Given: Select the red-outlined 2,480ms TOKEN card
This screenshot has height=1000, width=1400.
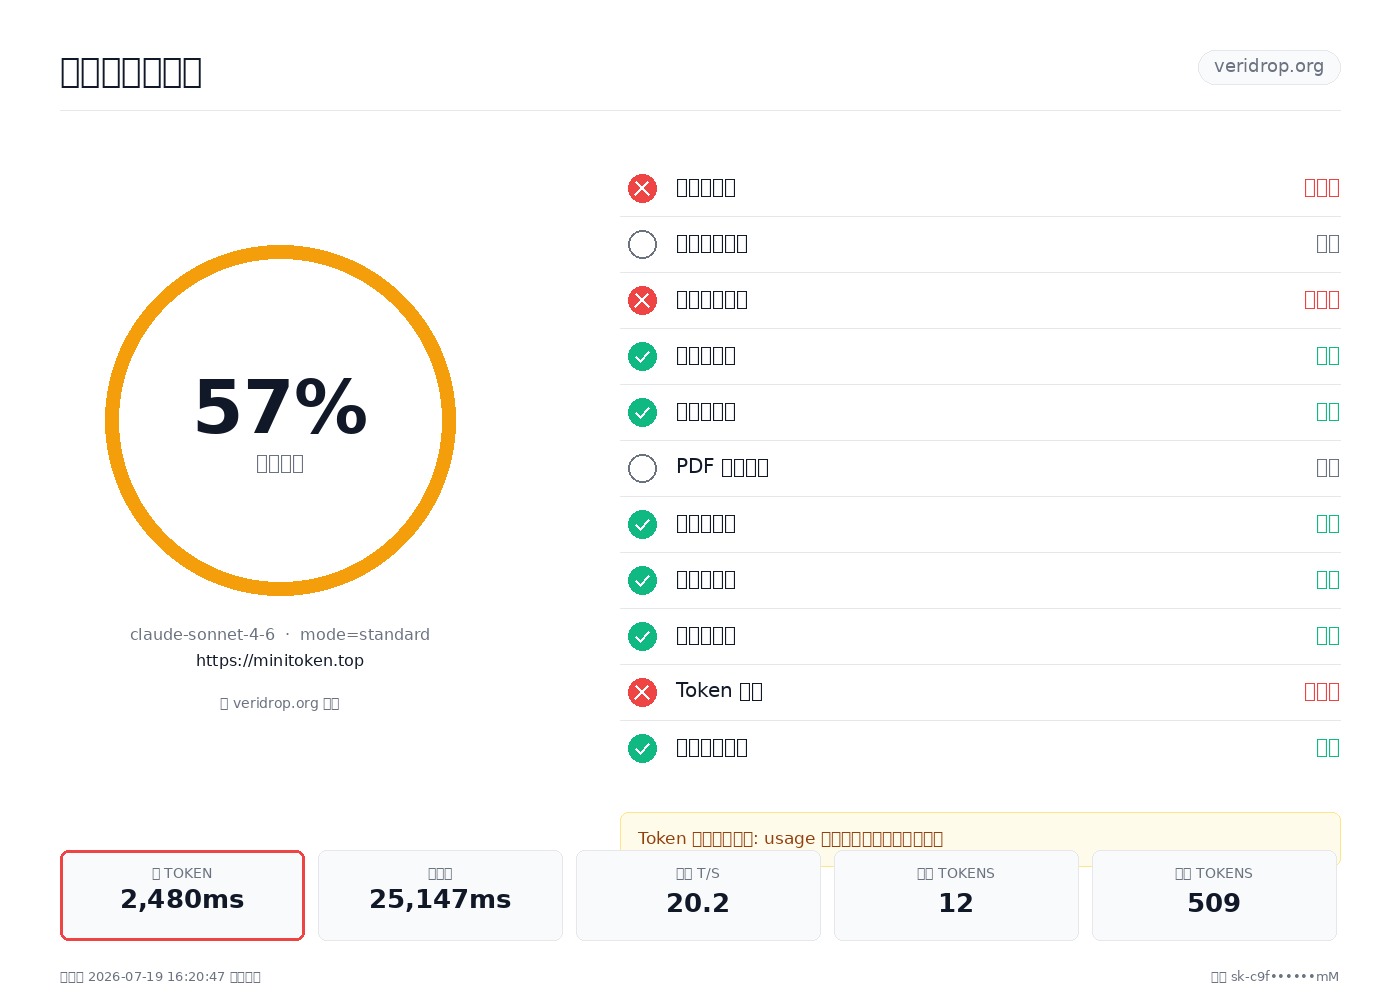Looking at the screenshot, I should (x=182, y=895).
